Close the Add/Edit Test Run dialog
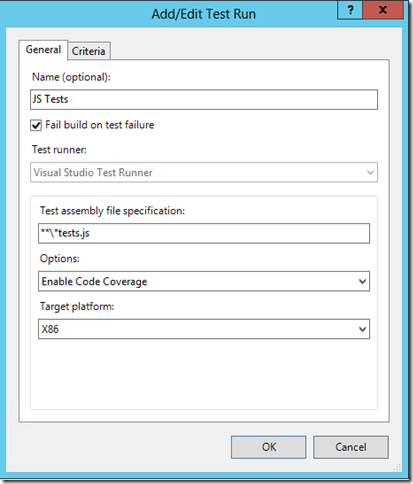The width and height of the screenshot is (413, 484). (383, 10)
